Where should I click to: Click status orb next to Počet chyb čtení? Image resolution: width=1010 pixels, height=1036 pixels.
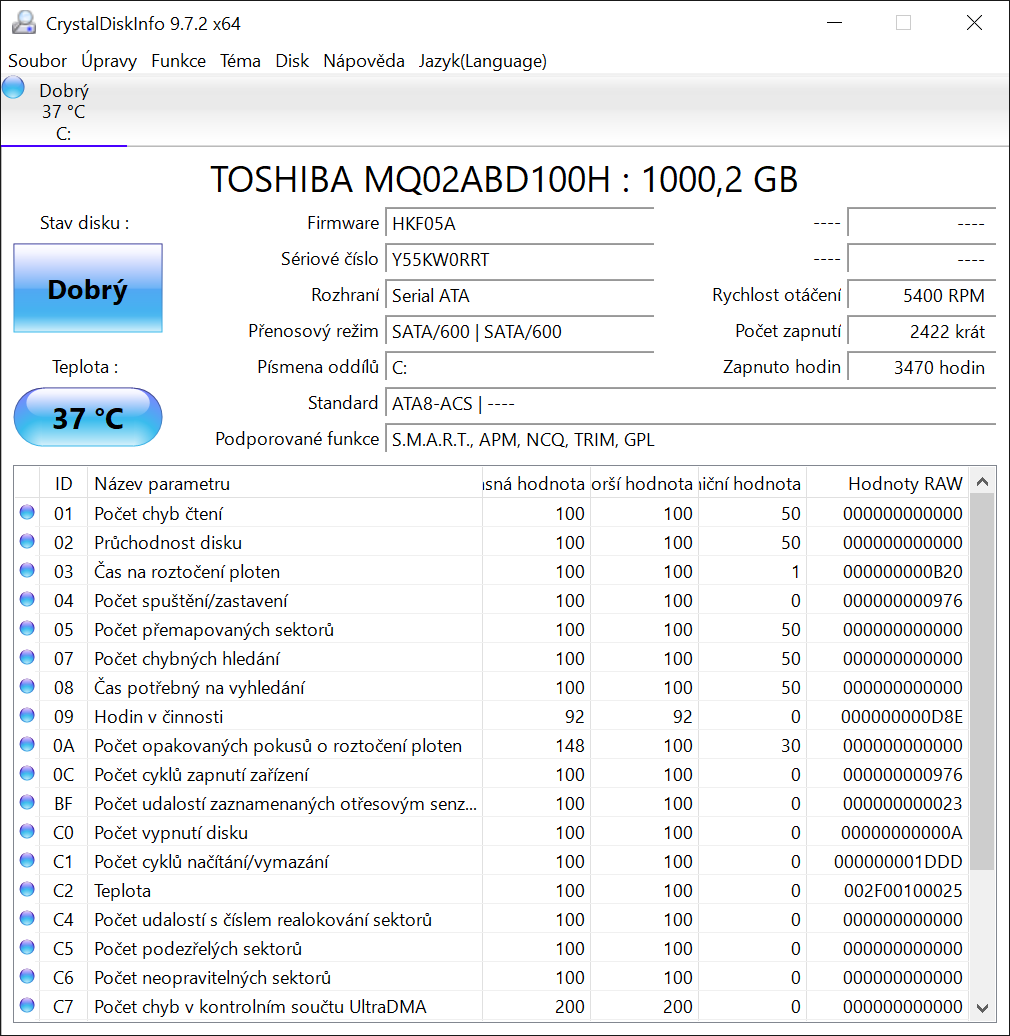26,513
